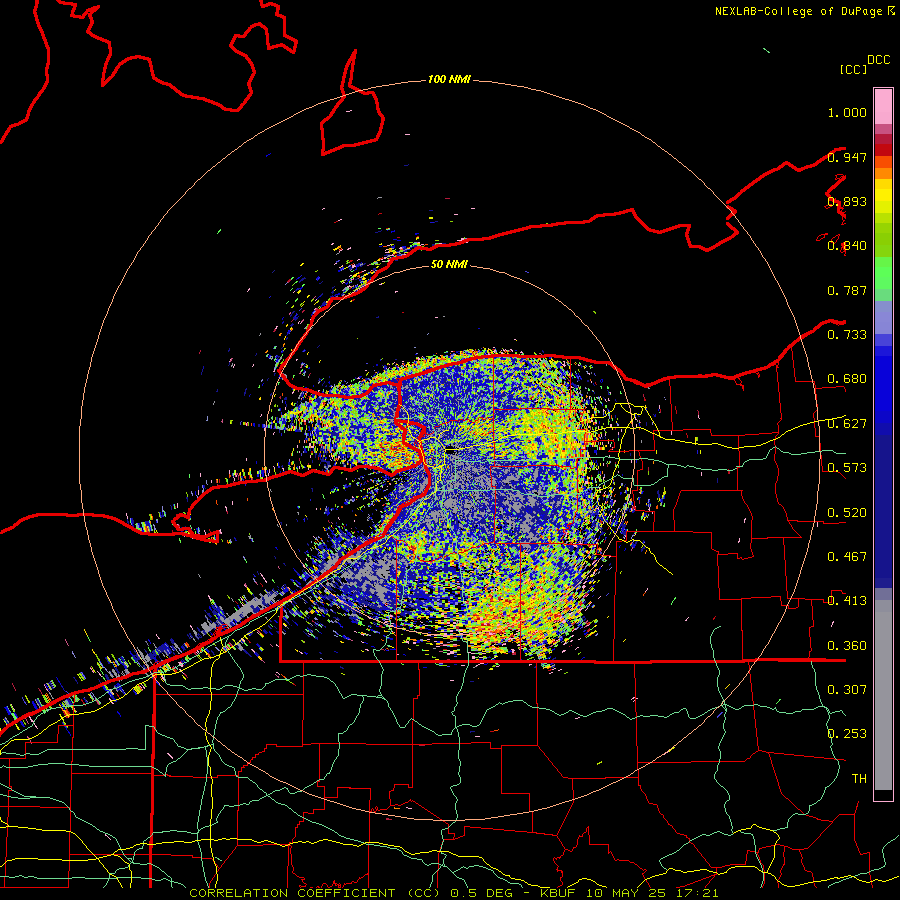Screen dimensions: 900x900
Task: Click the 50 NMI range ring label
Action: pos(449,264)
